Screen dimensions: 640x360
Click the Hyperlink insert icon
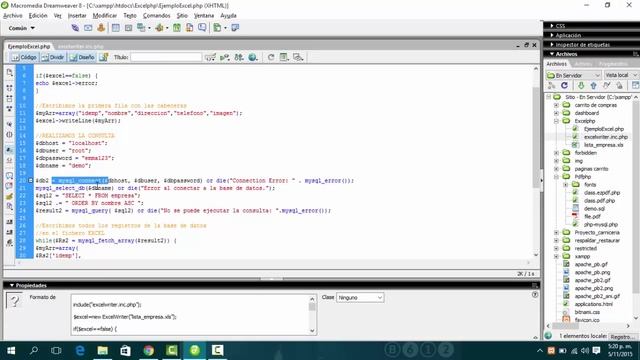click(75, 28)
